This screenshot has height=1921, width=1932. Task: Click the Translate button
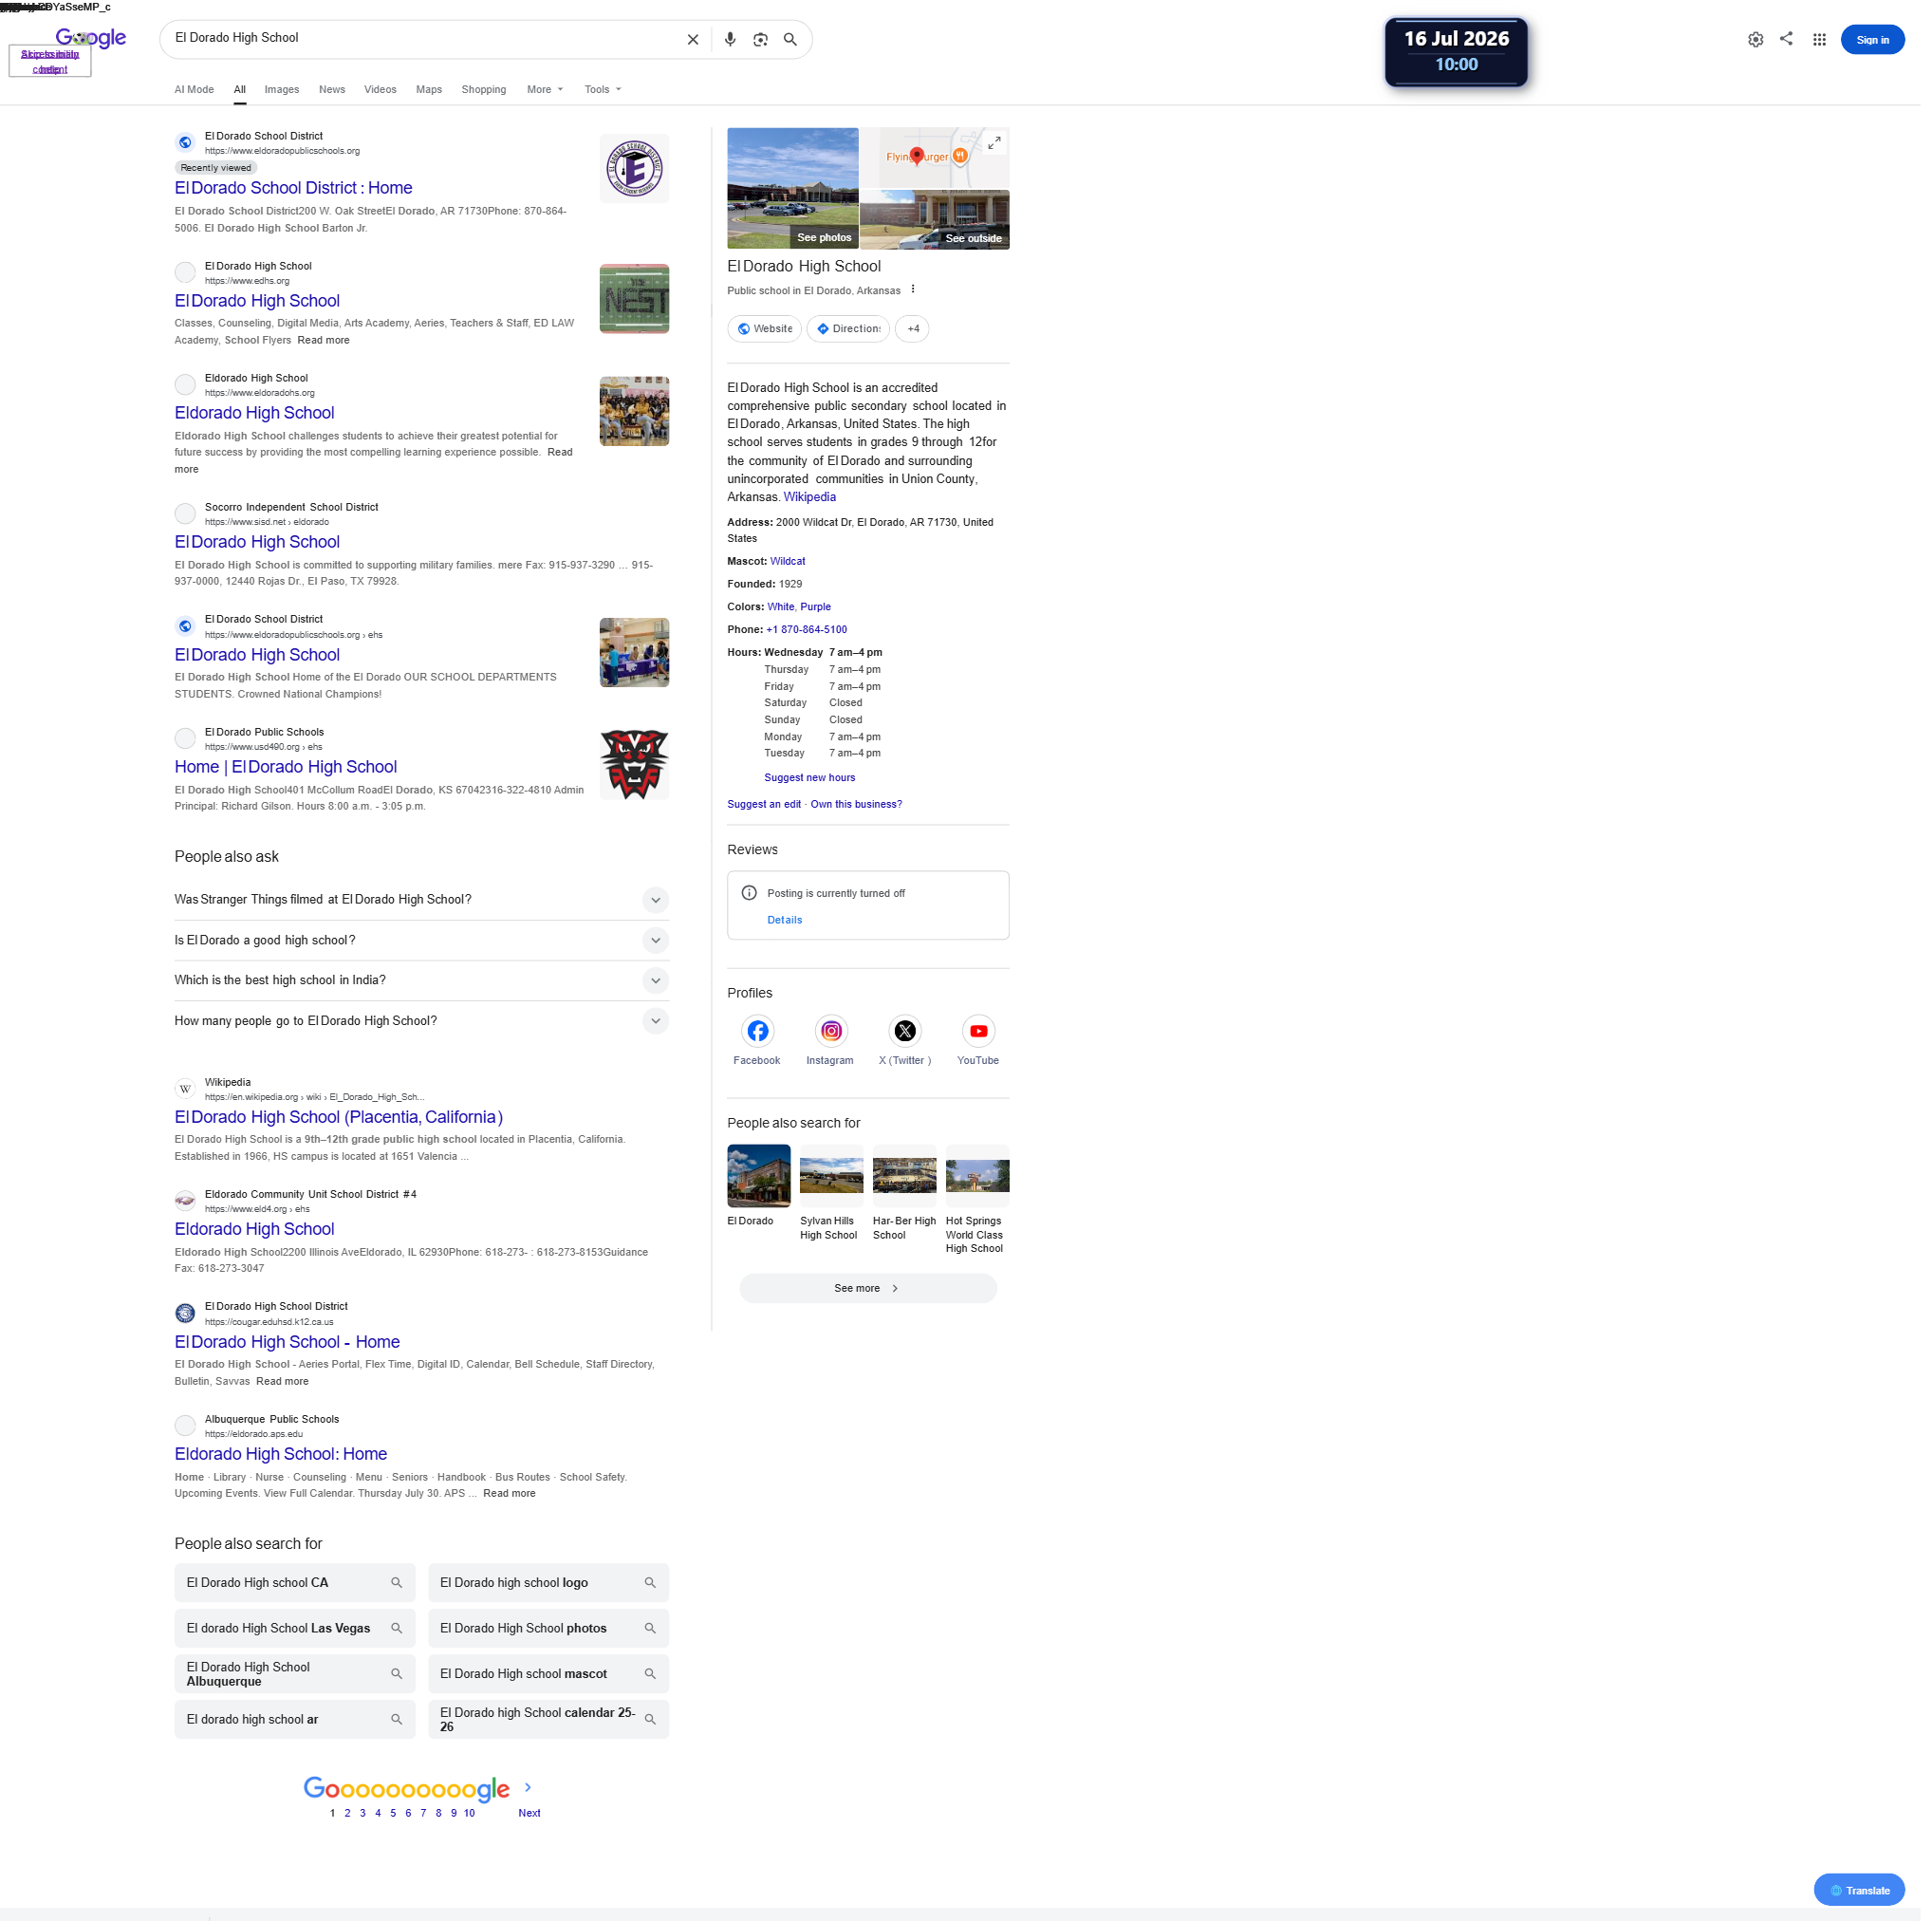tap(1869, 1899)
